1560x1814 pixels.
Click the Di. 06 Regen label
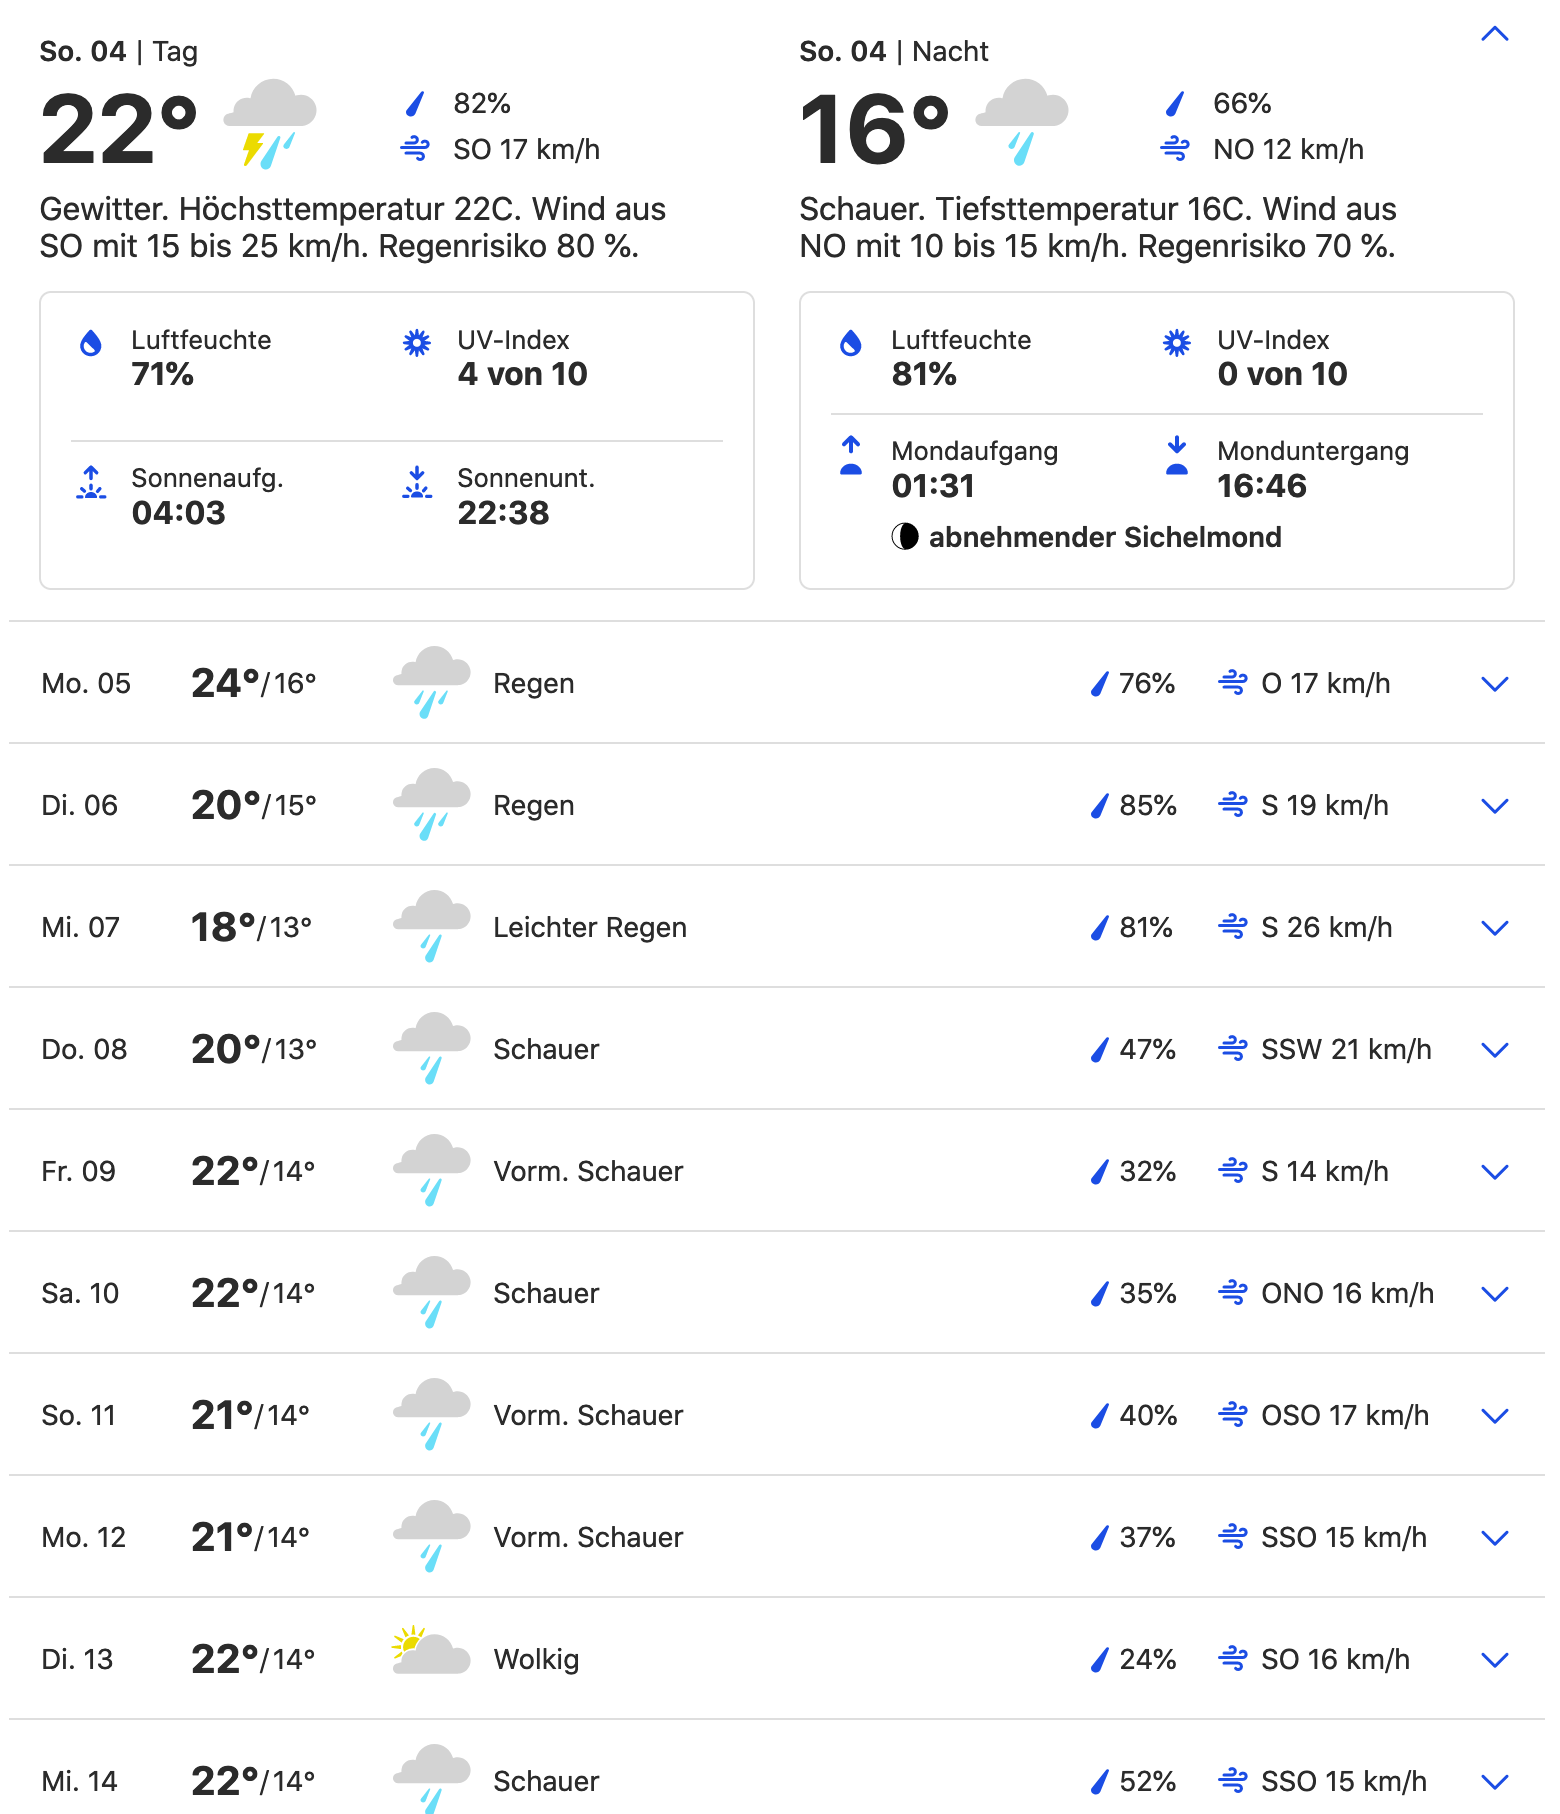click(533, 806)
